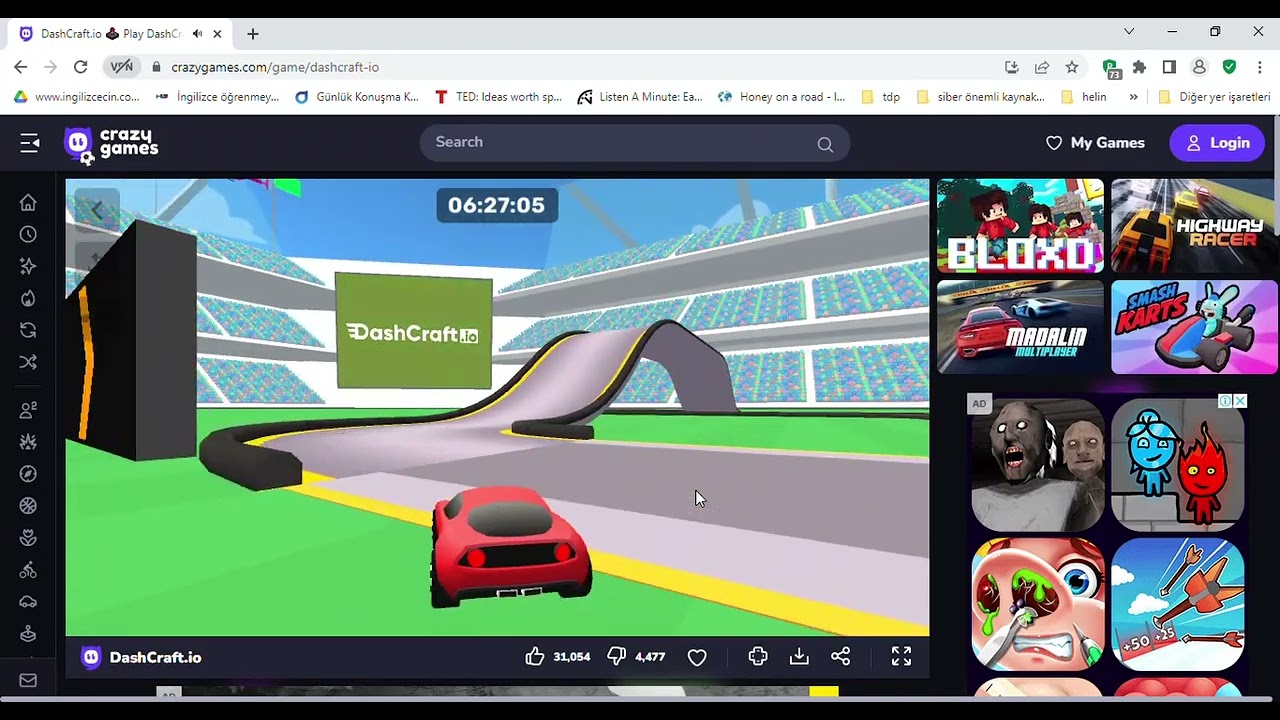Click the 06:27:05 game timer
Image resolution: width=1280 pixels, height=720 pixels.
[497, 205]
